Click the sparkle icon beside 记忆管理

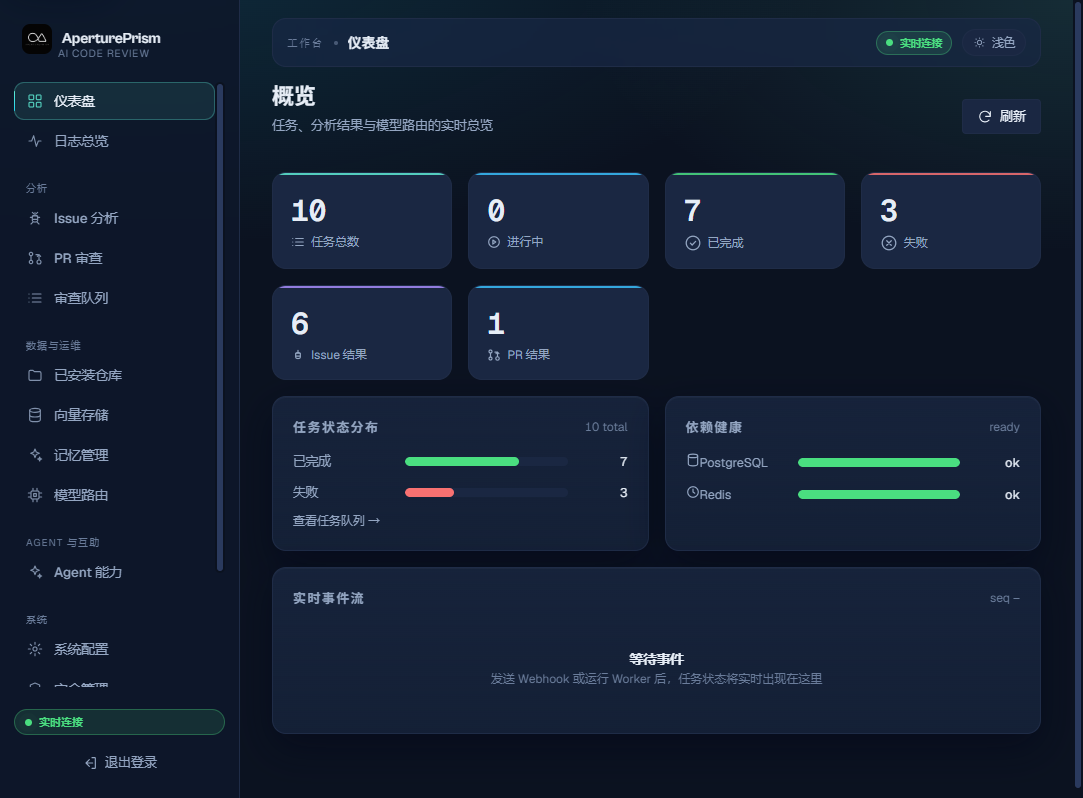pos(35,455)
